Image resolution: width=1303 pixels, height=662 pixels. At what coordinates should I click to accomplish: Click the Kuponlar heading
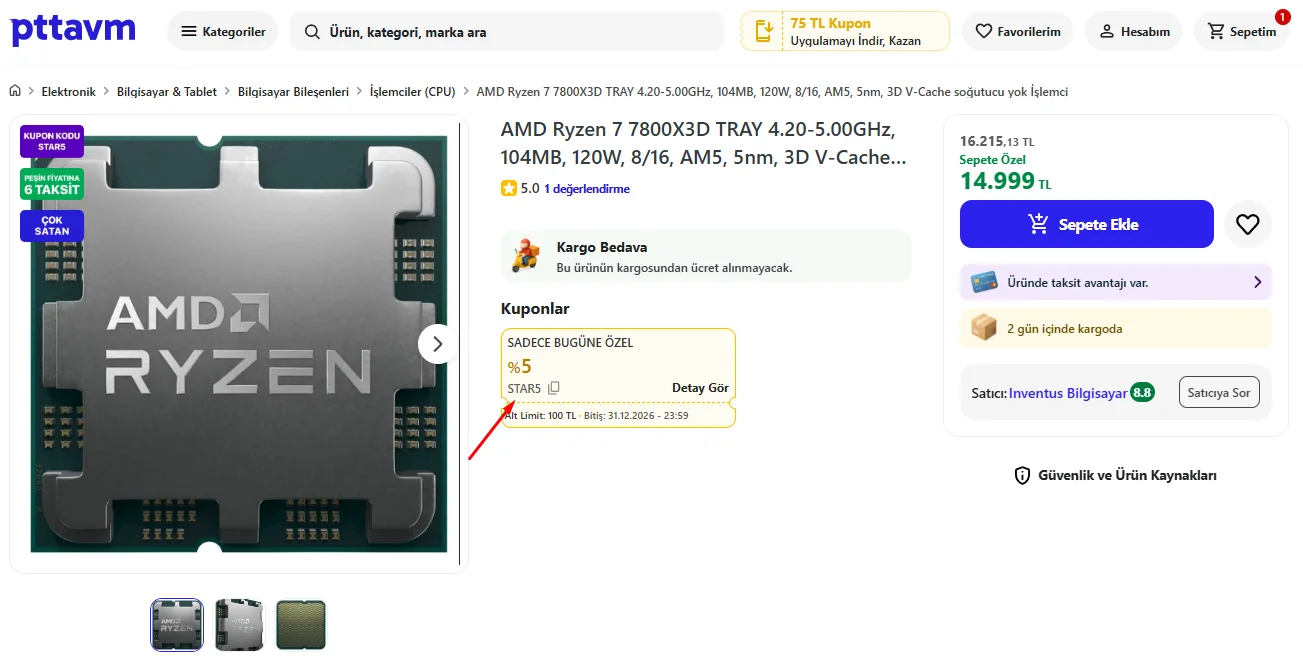(535, 308)
